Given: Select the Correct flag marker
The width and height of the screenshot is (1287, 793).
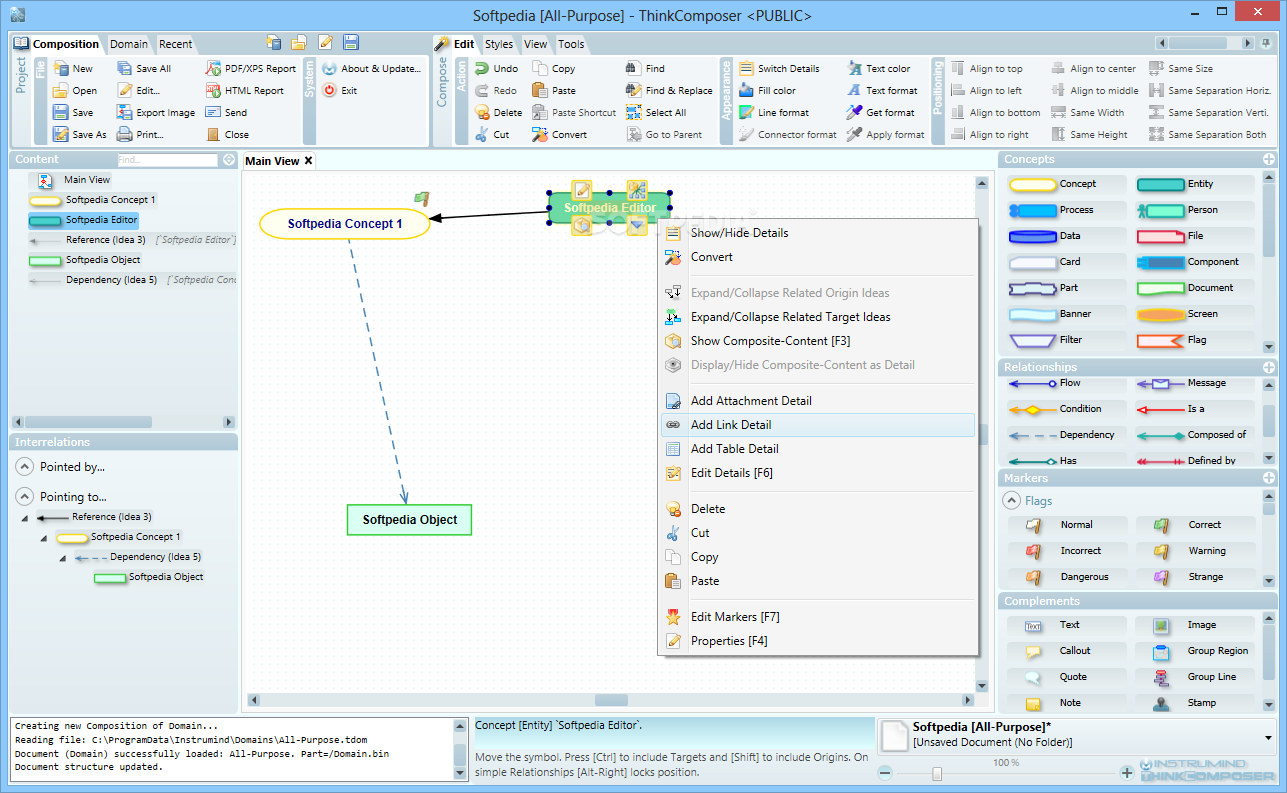Looking at the screenshot, I should point(1161,525).
